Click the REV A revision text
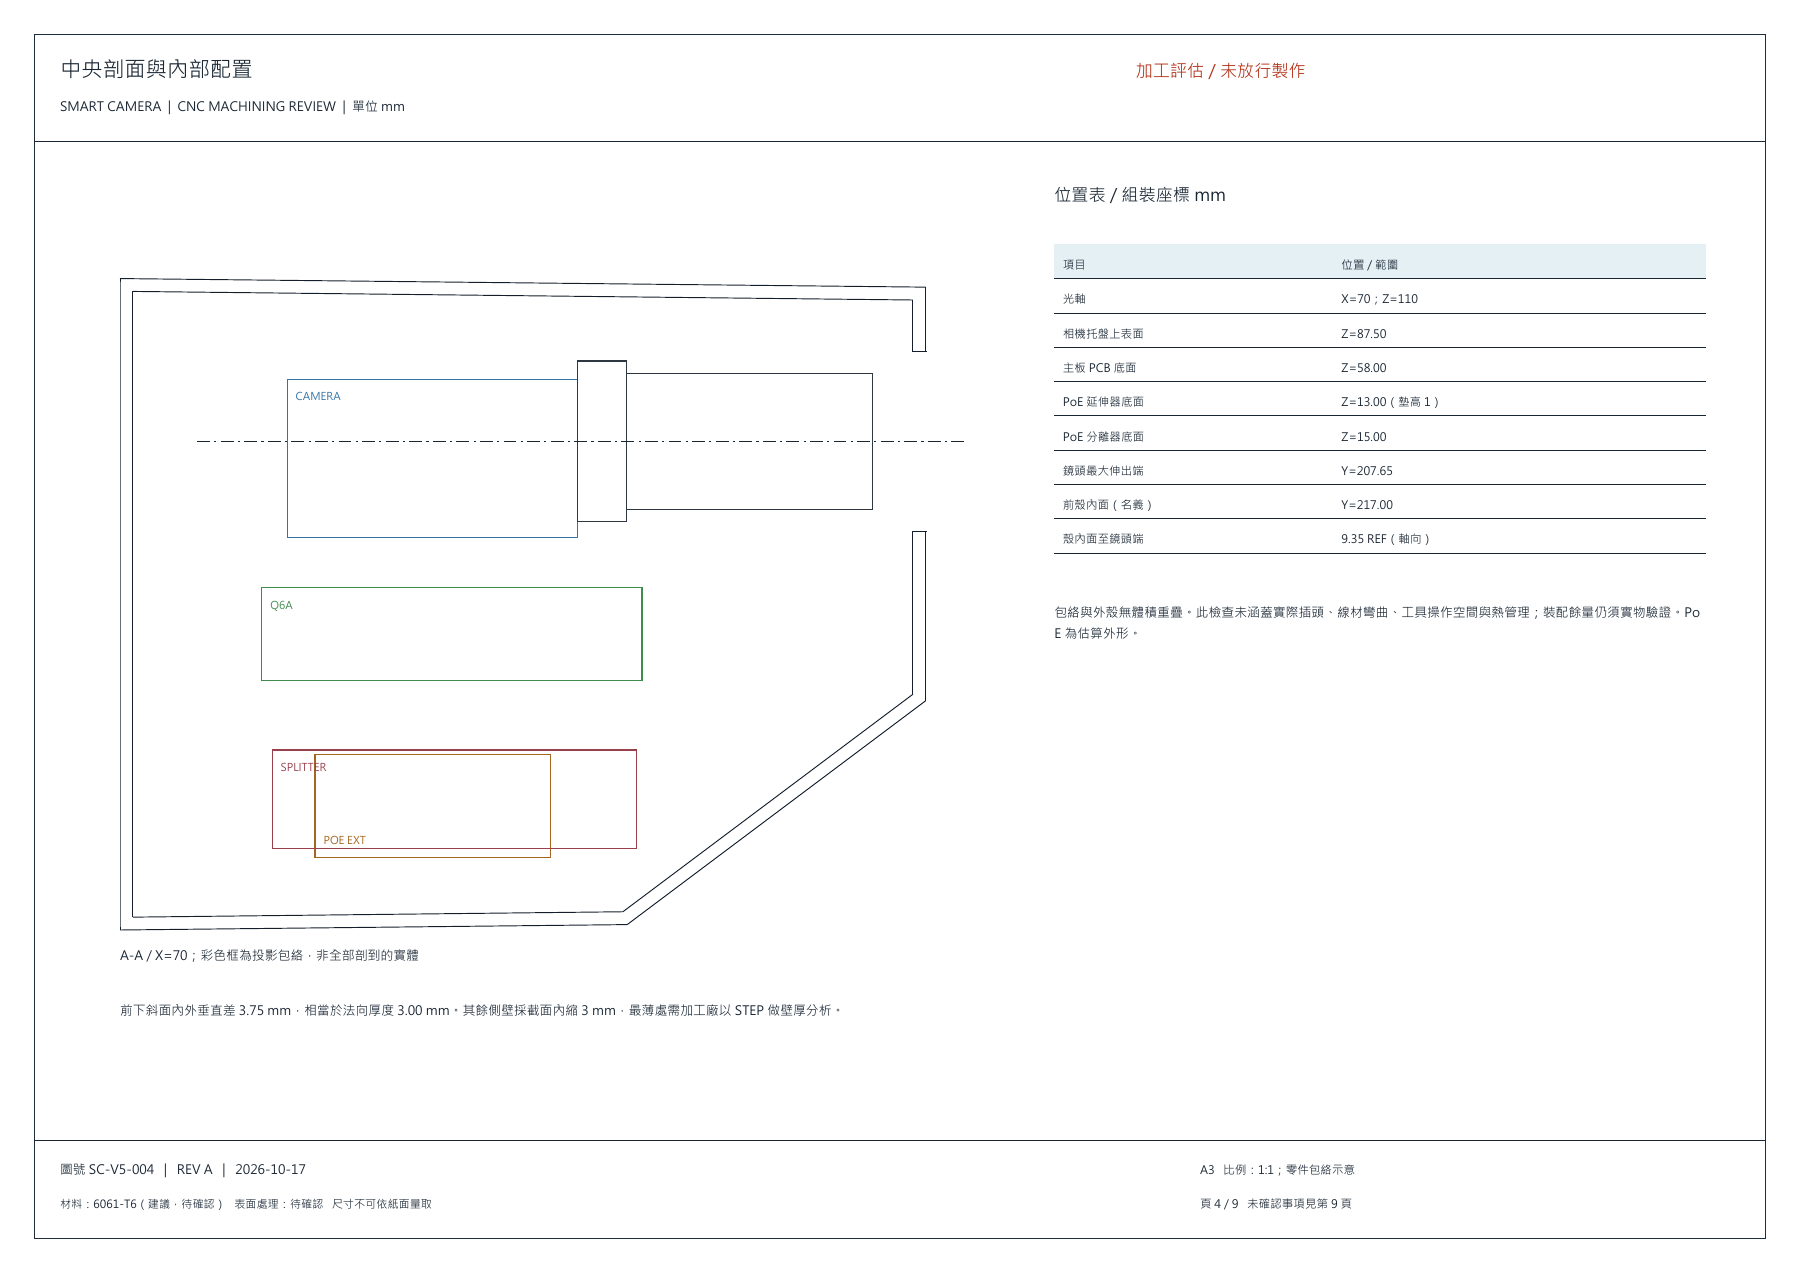Viewport: 1800px width, 1273px height. coord(194,1170)
